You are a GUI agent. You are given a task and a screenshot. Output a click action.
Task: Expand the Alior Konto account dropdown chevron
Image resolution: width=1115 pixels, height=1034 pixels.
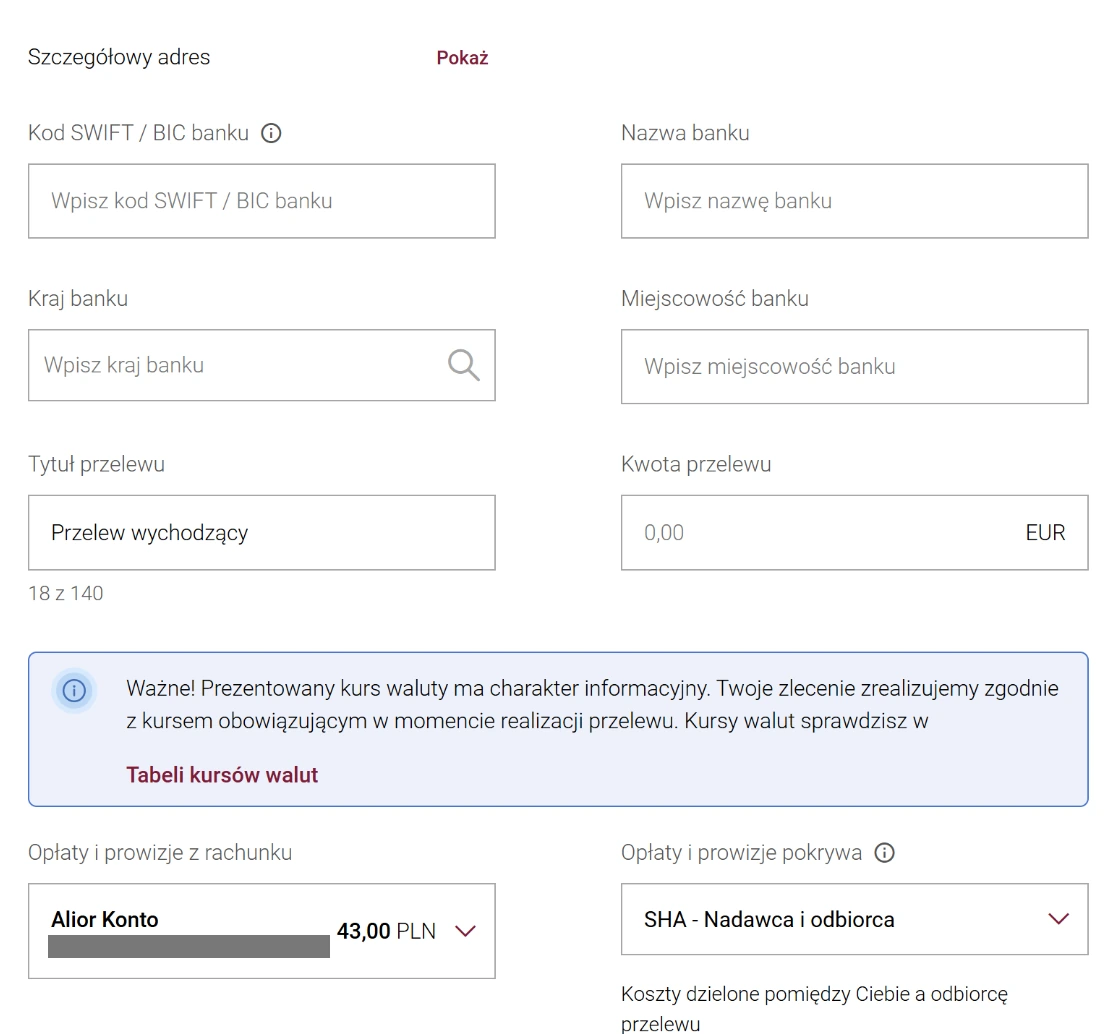pos(465,931)
